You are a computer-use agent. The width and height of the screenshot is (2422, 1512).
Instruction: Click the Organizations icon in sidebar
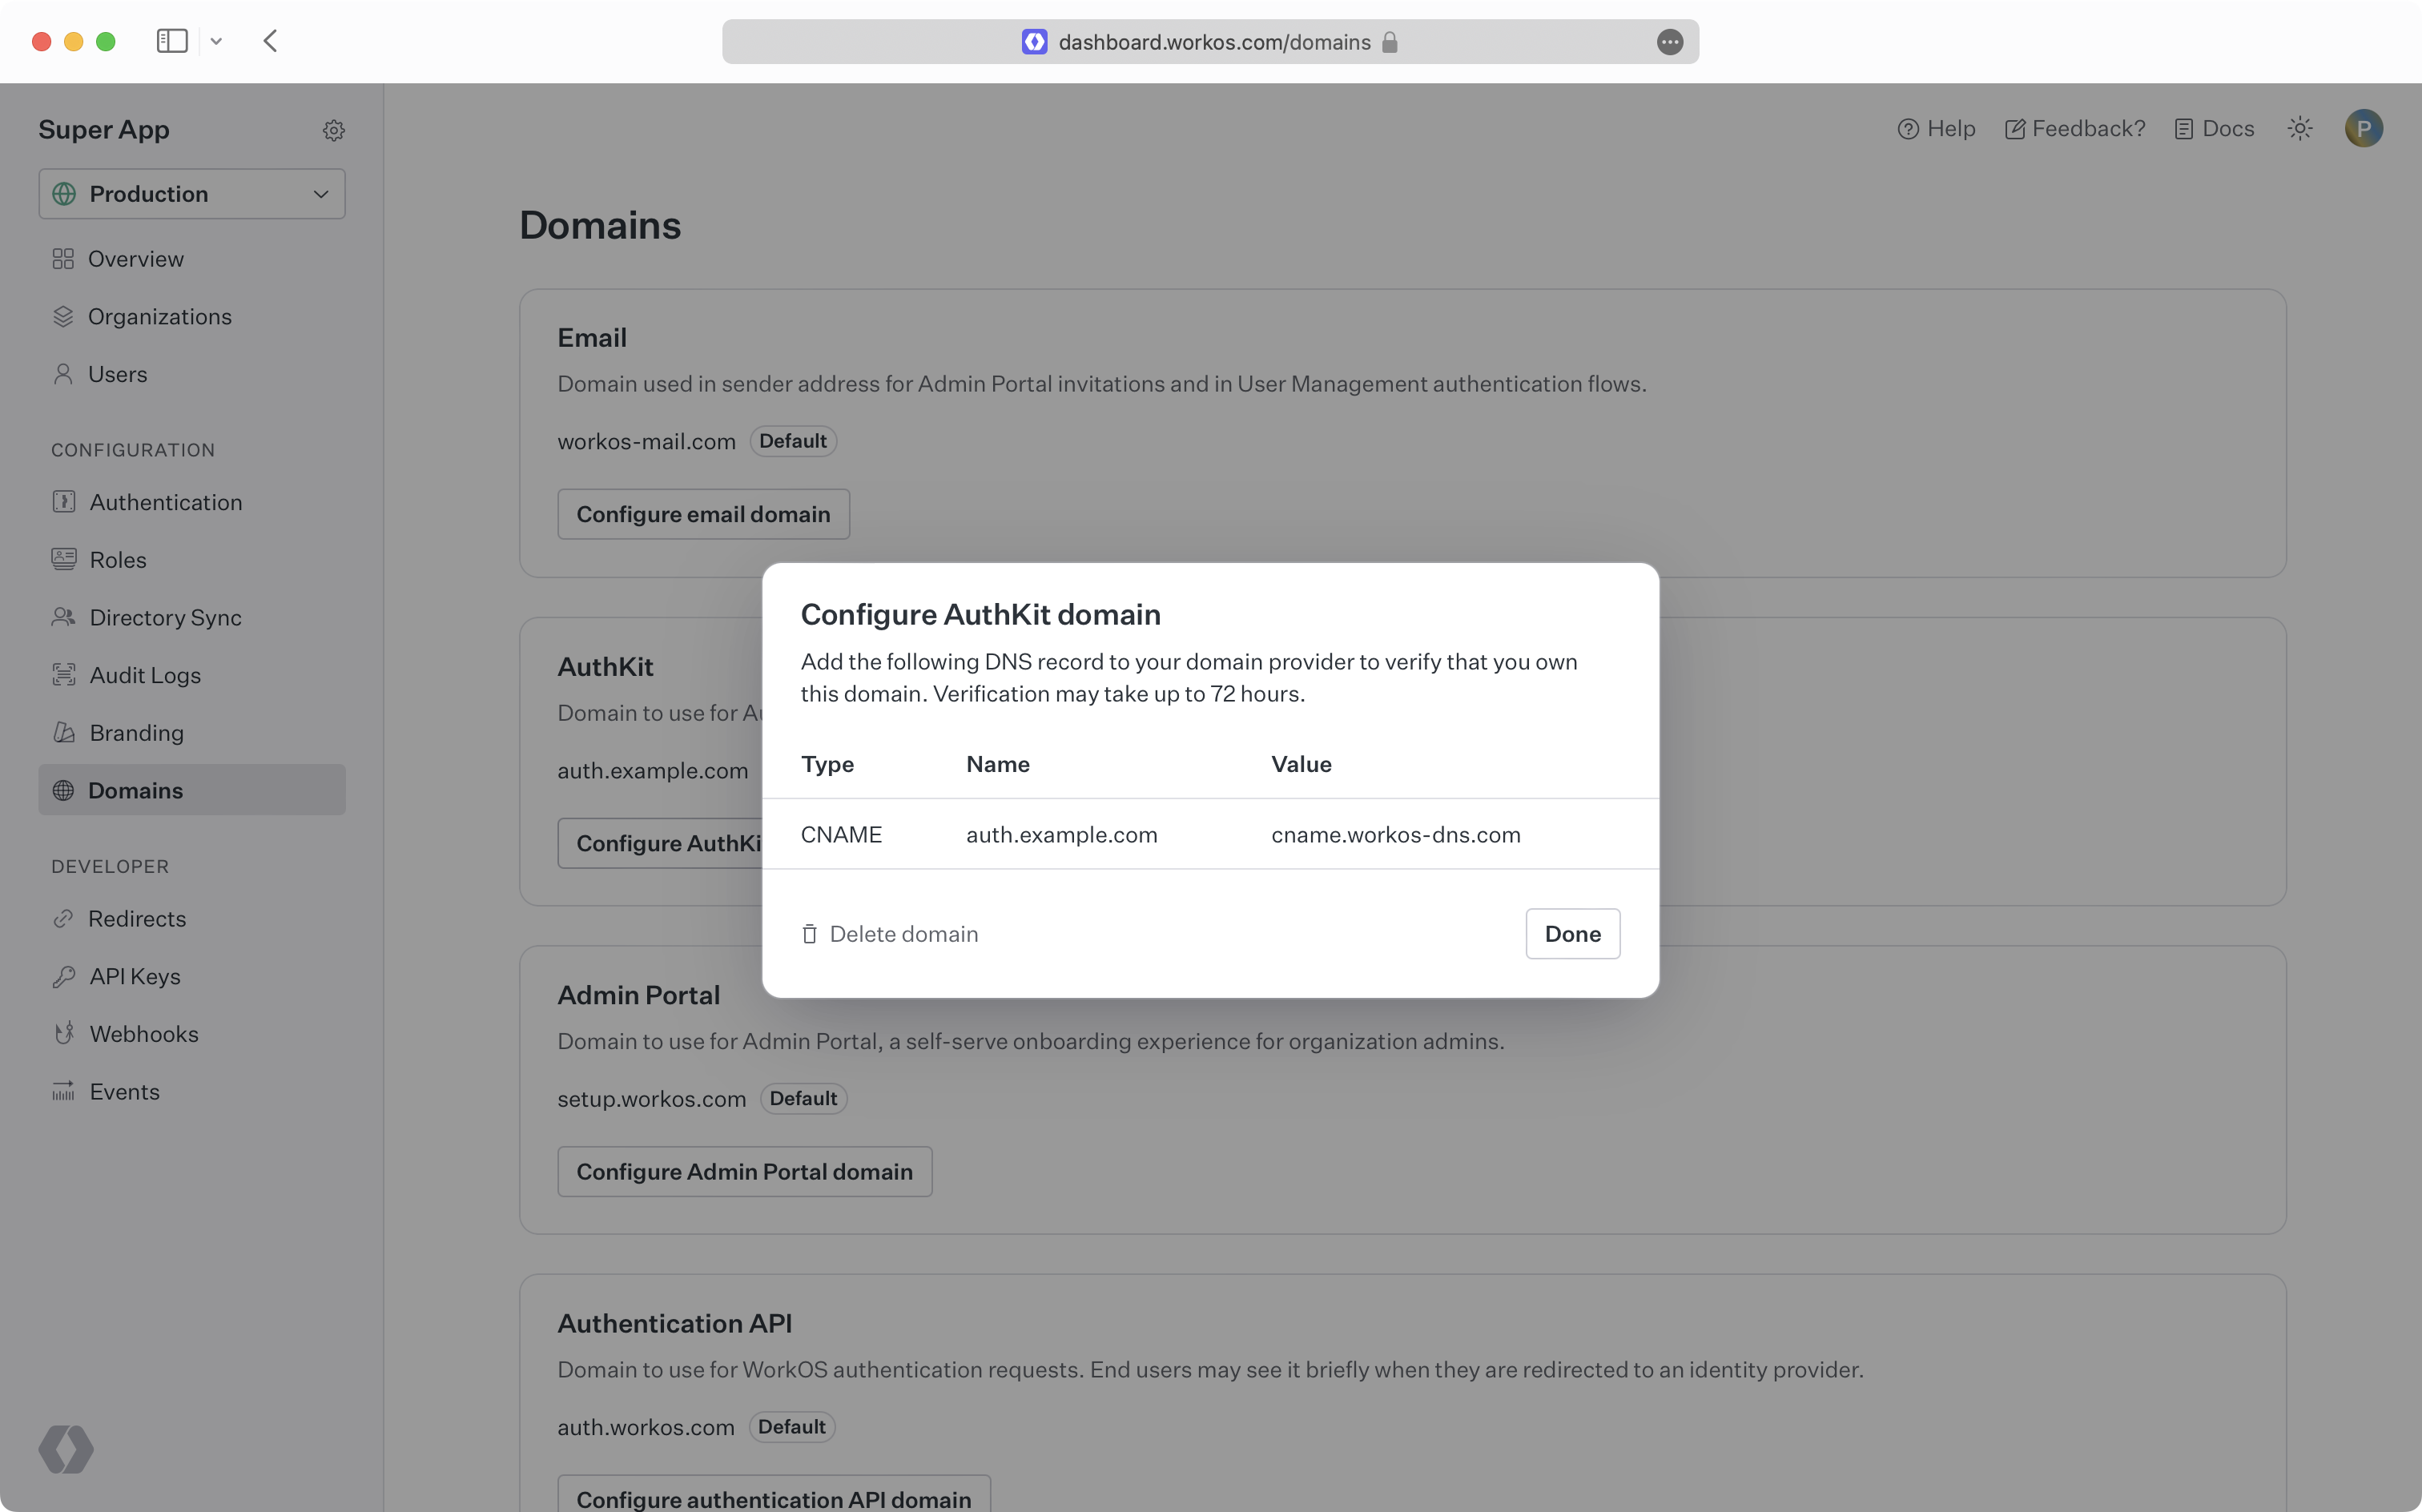pyautogui.click(x=62, y=316)
